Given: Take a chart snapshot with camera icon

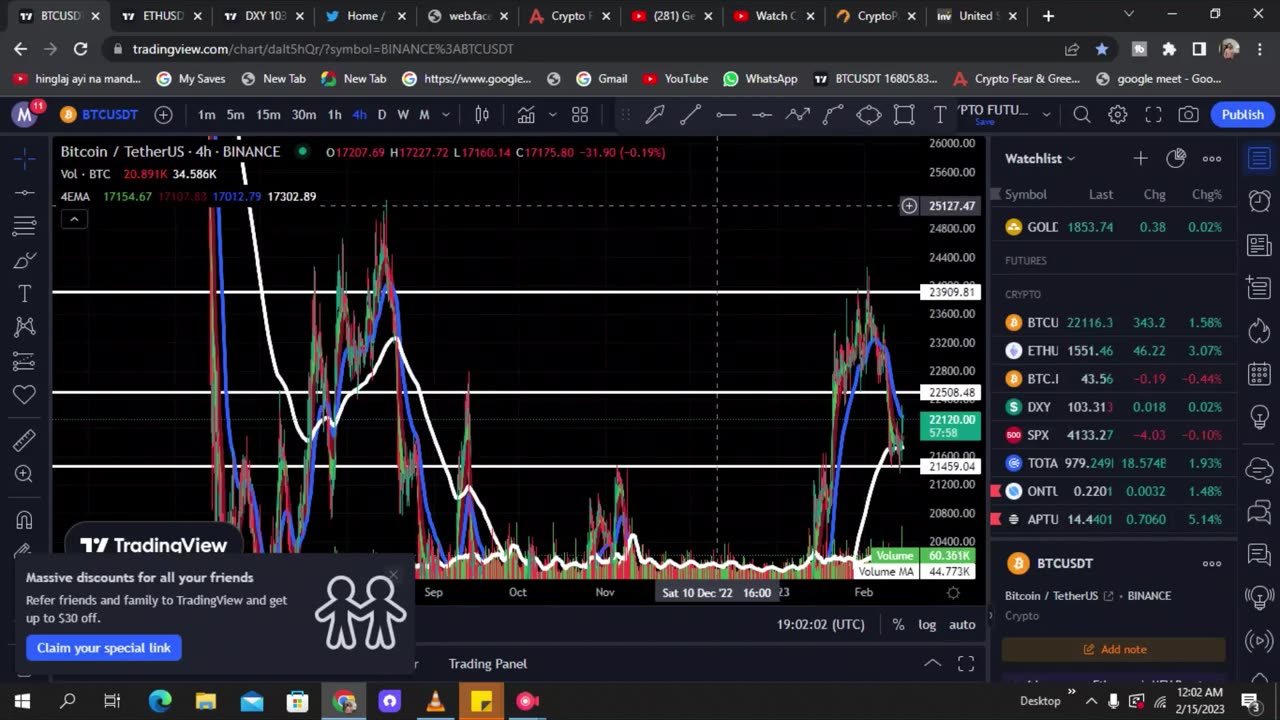Looking at the screenshot, I should click(x=1188, y=115).
